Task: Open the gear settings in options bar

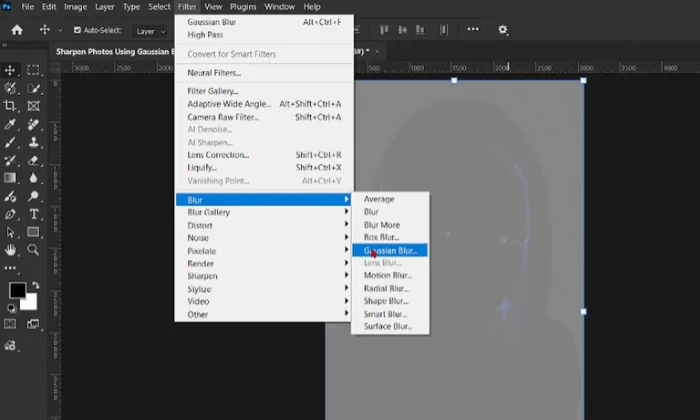Action: pyautogui.click(x=503, y=30)
